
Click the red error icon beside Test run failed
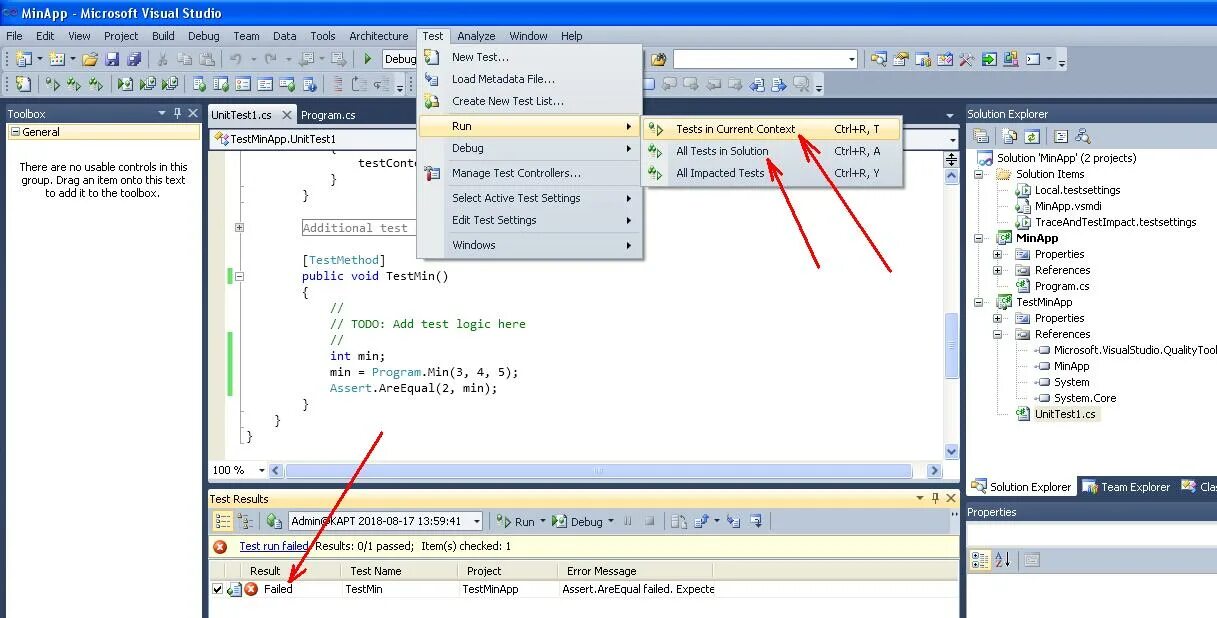click(x=220, y=547)
